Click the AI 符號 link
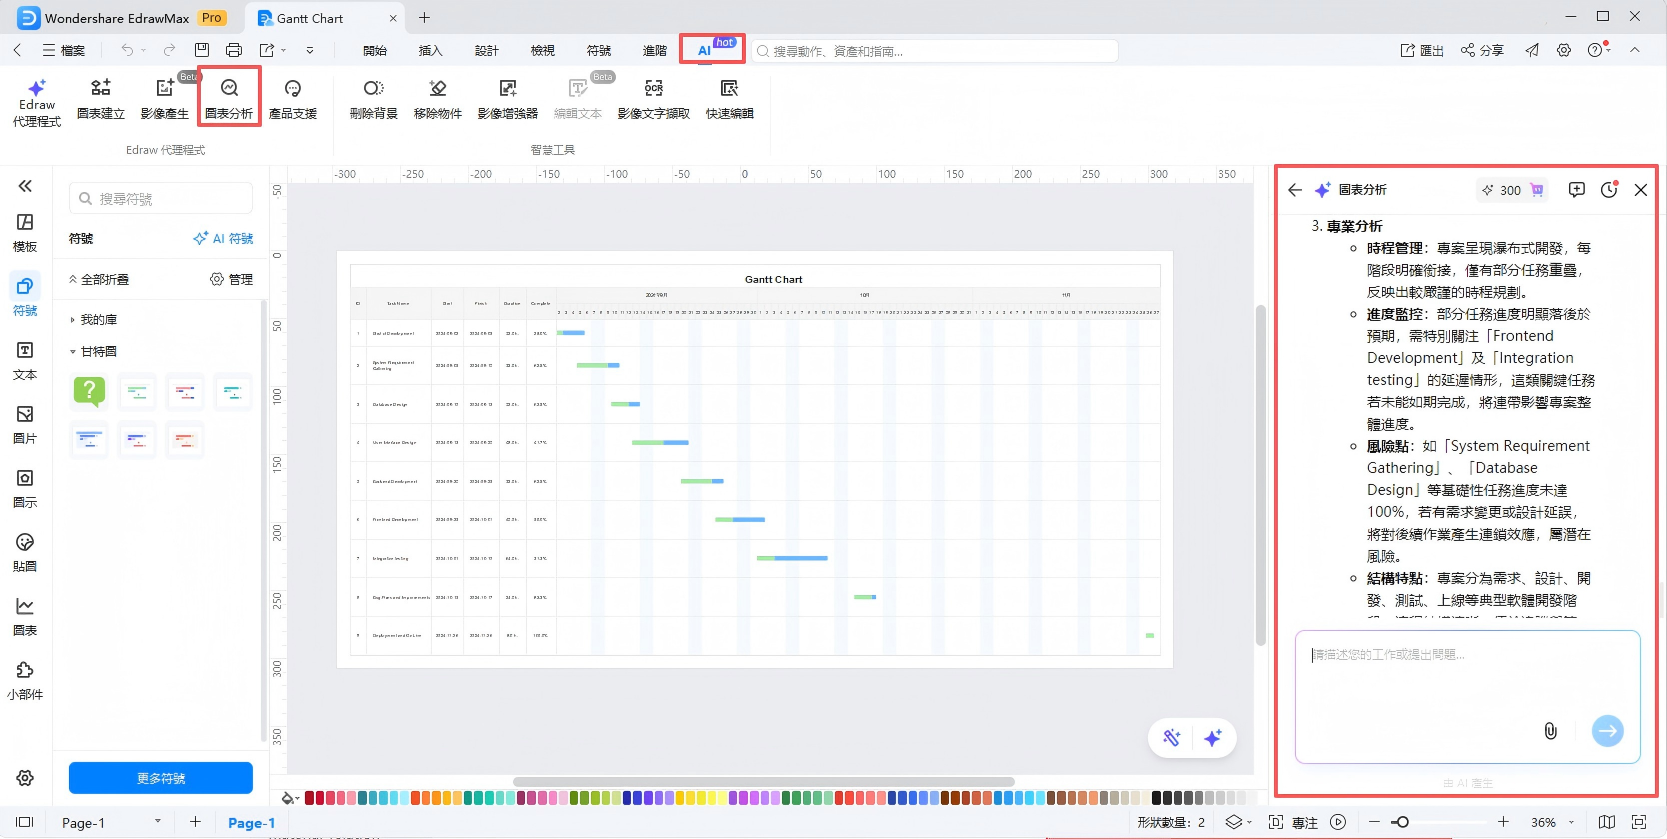The width and height of the screenshot is (1667, 839). pos(223,239)
